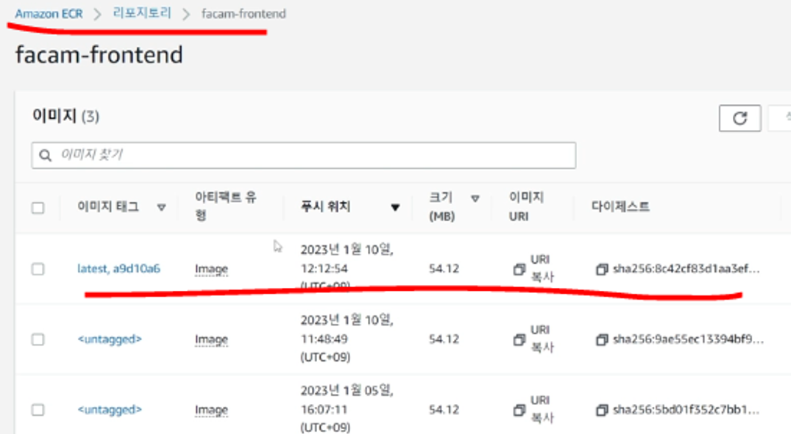The image size is (791, 434).
Task: Click digest text sha256:8c42cf83d1aa3ef
Action: [686, 269]
